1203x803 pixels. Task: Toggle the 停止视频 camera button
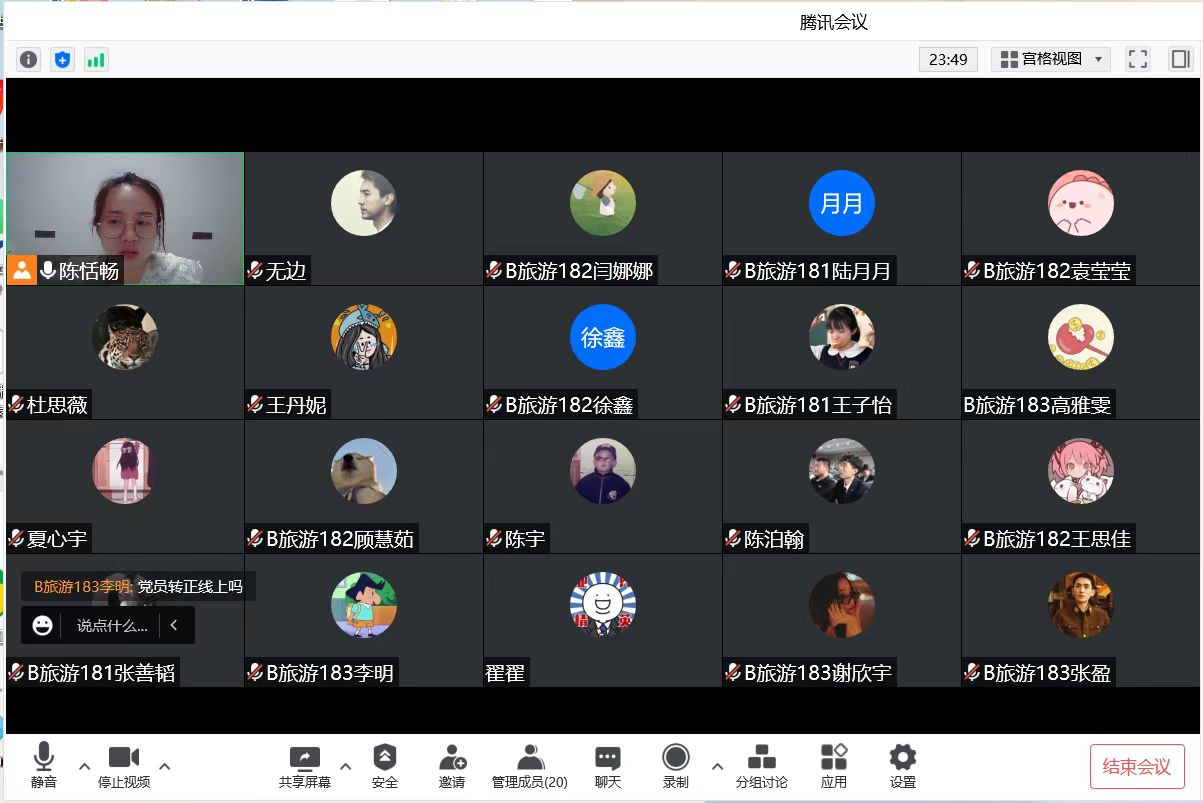tap(124, 767)
